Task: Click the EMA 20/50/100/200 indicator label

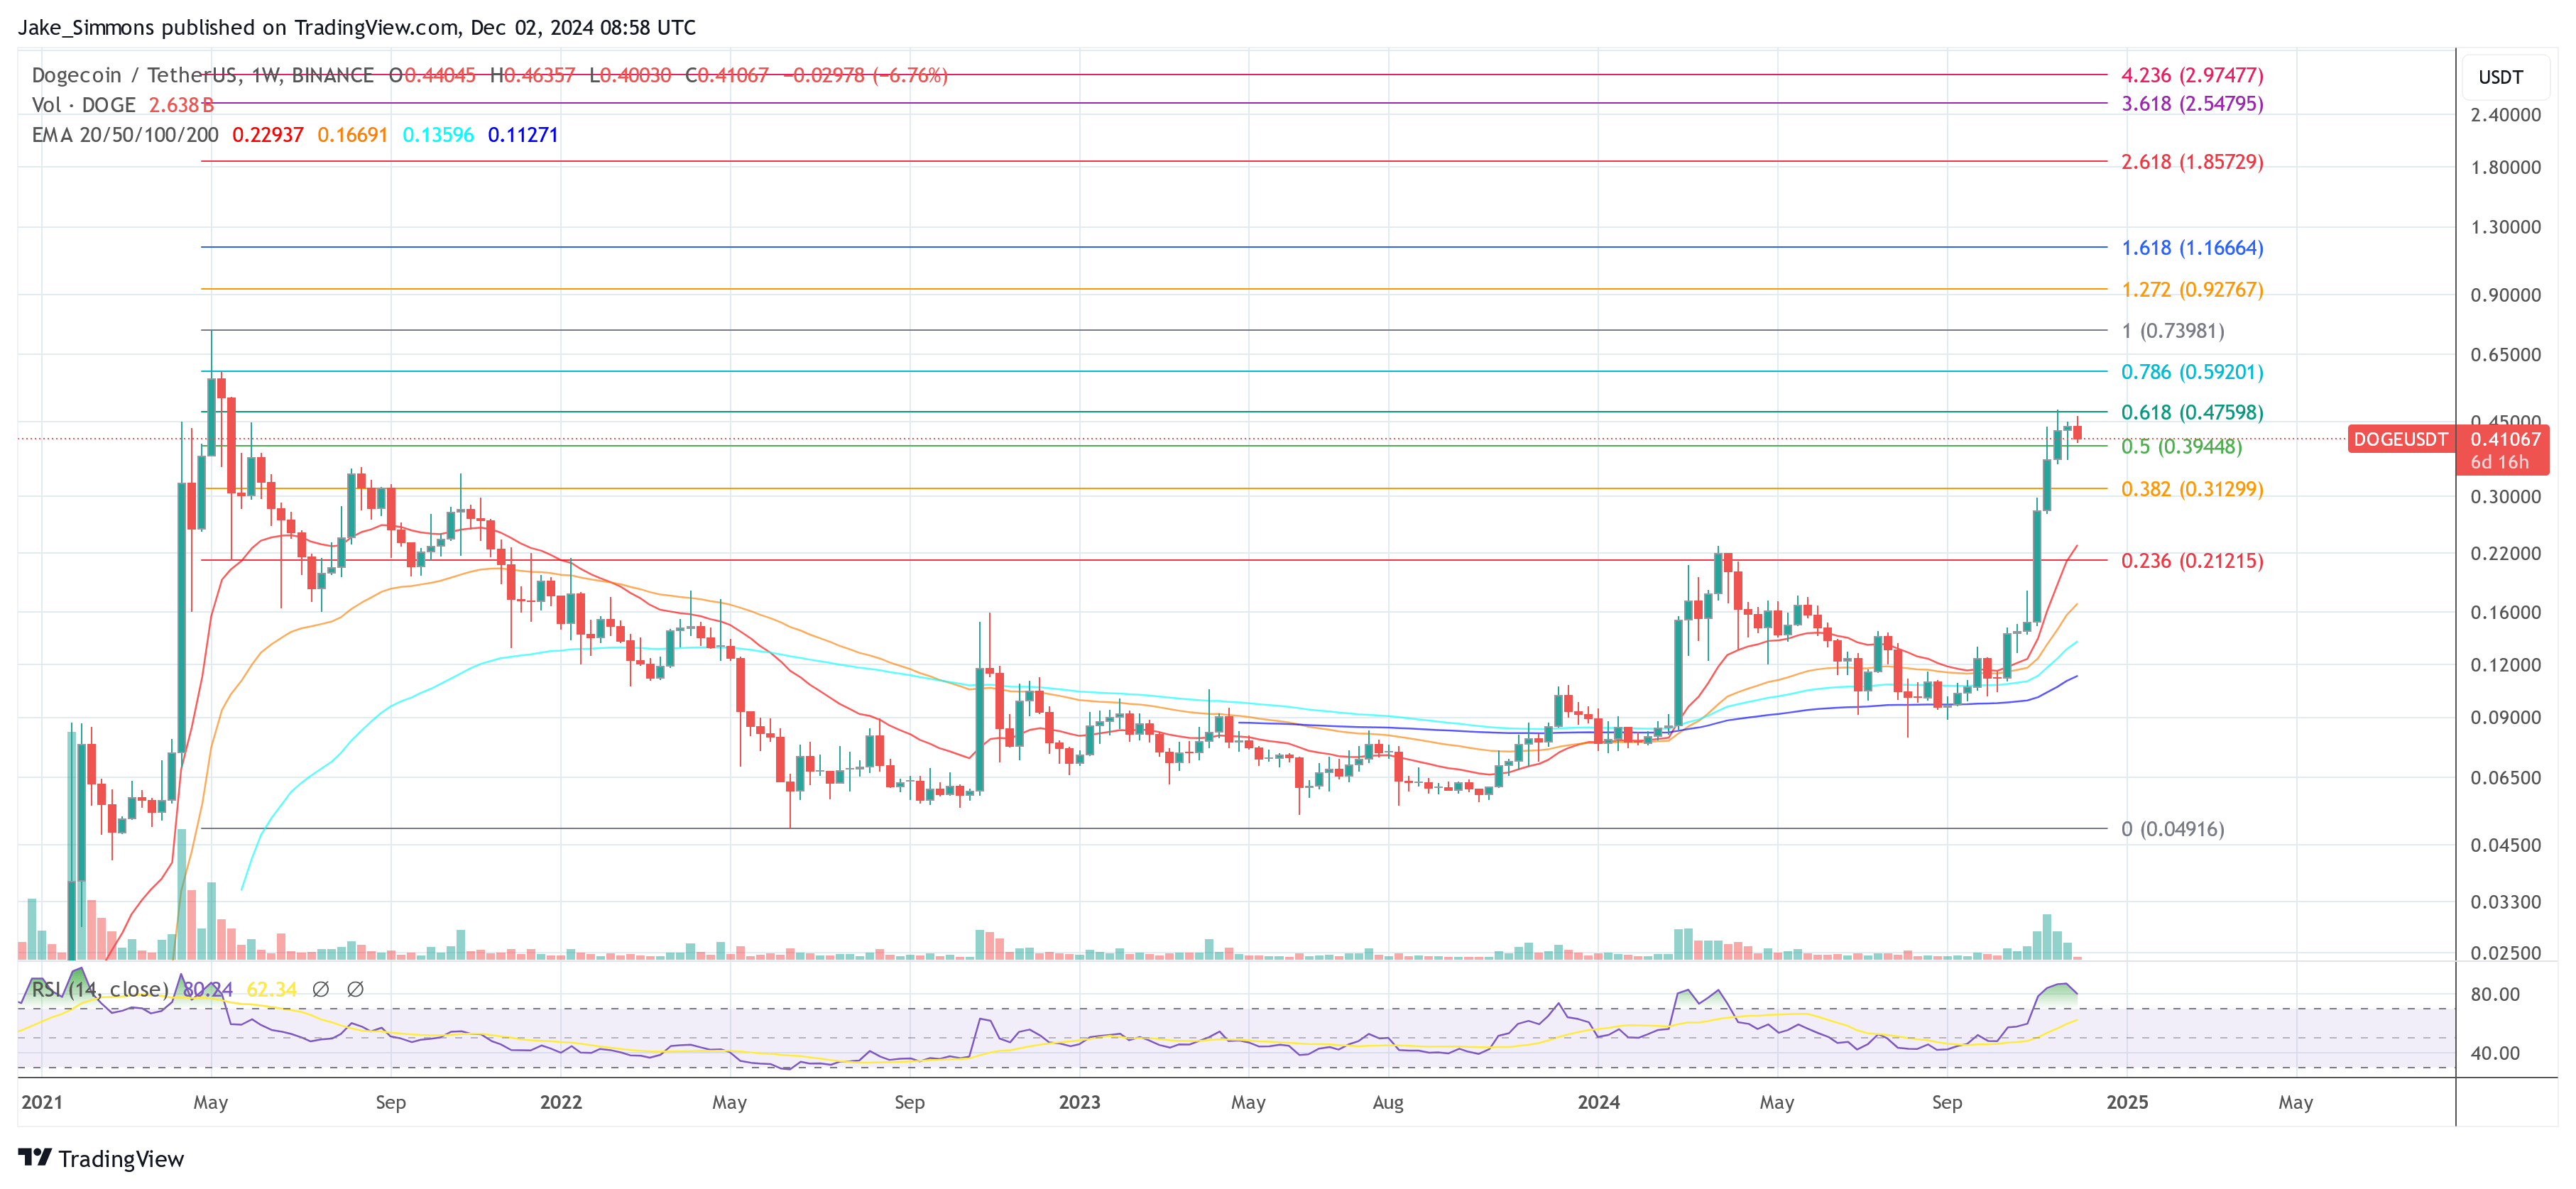Action: pyautogui.click(x=125, y=135)
